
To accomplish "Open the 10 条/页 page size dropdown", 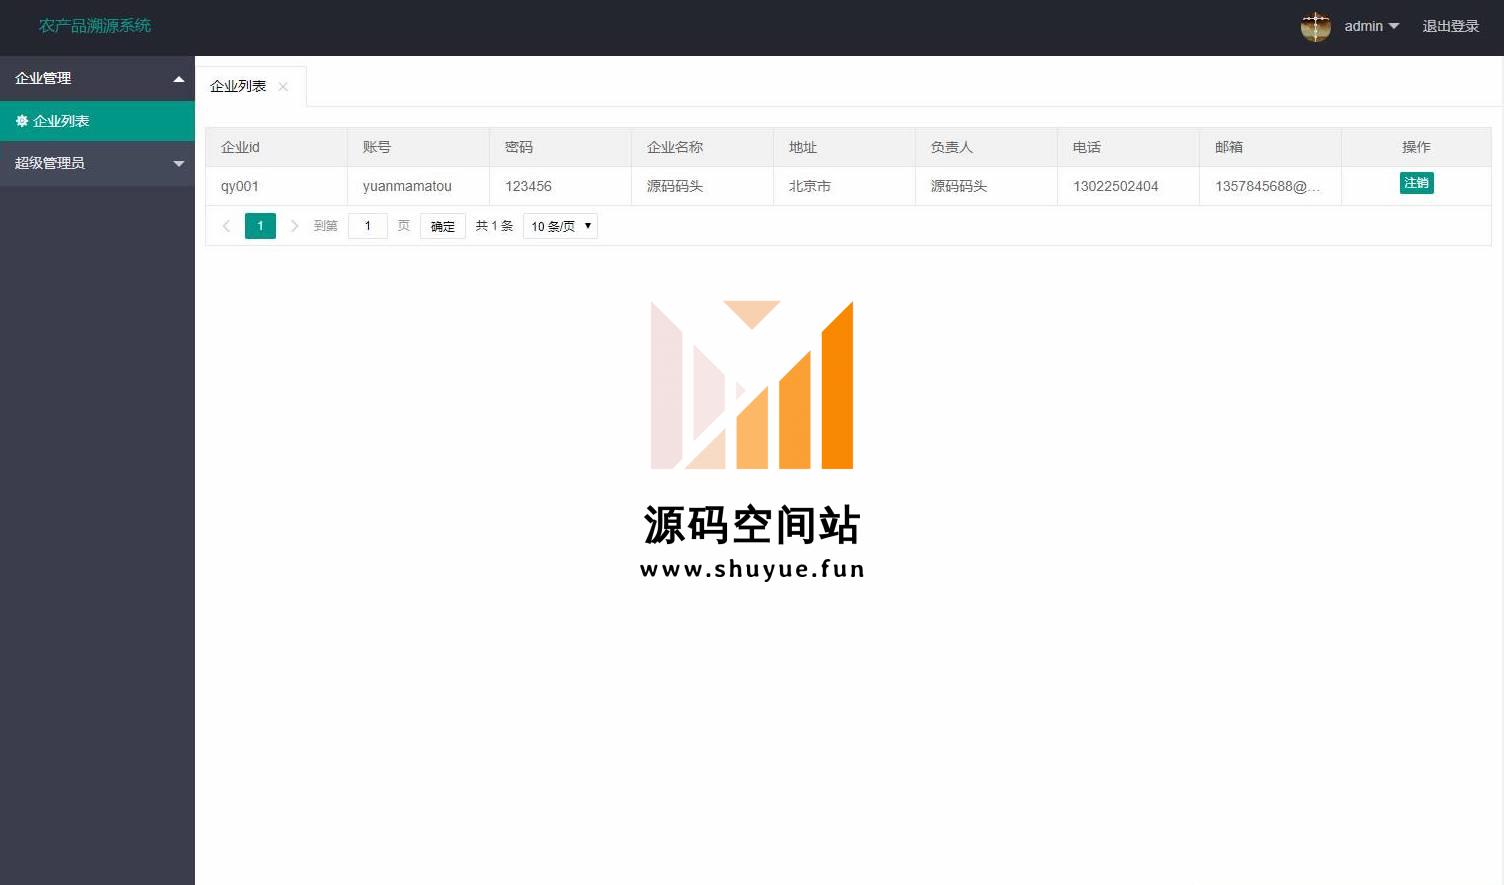I will pos(560,226).
